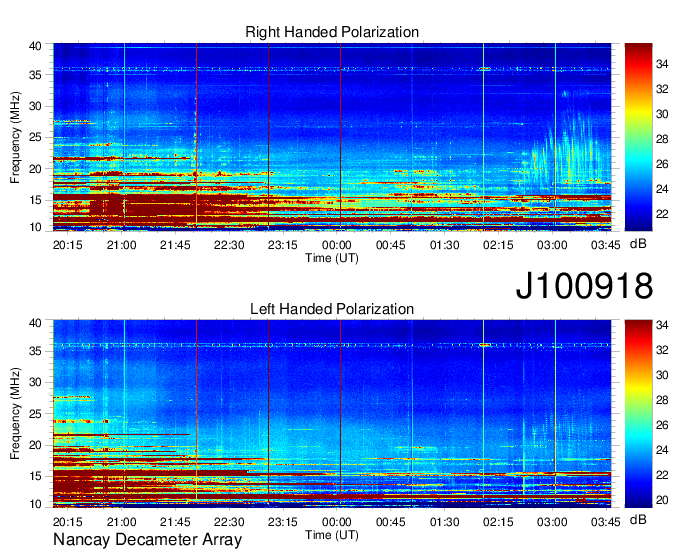Click the 22:30 time tick under Right Handed plot

pos(229,245)
